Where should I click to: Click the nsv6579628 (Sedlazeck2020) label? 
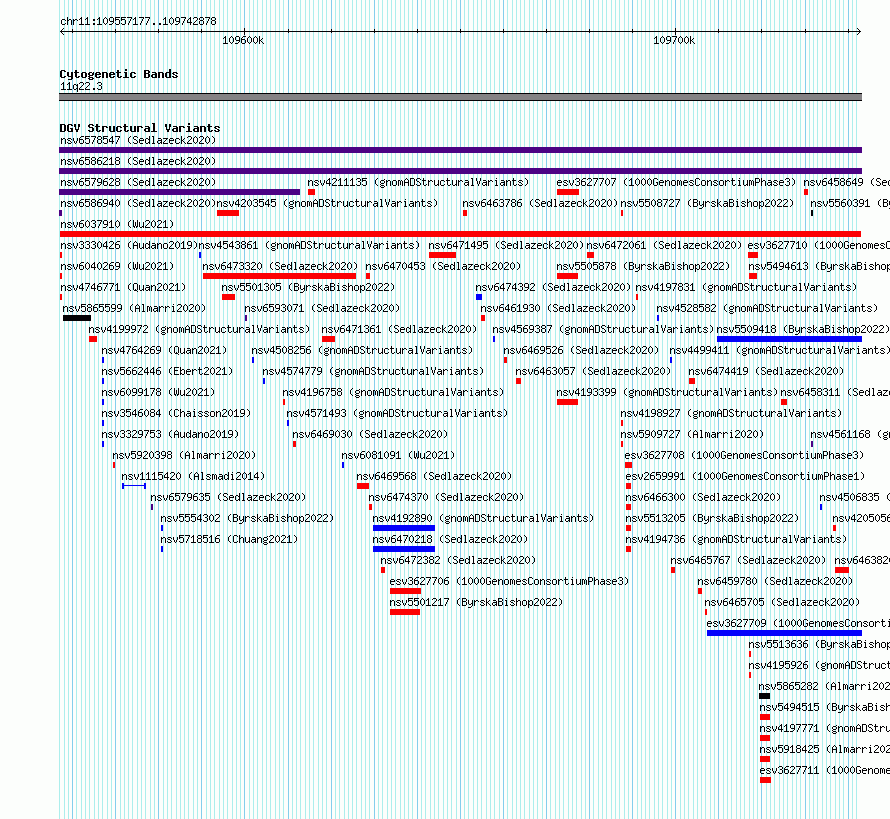click(138, 182)
